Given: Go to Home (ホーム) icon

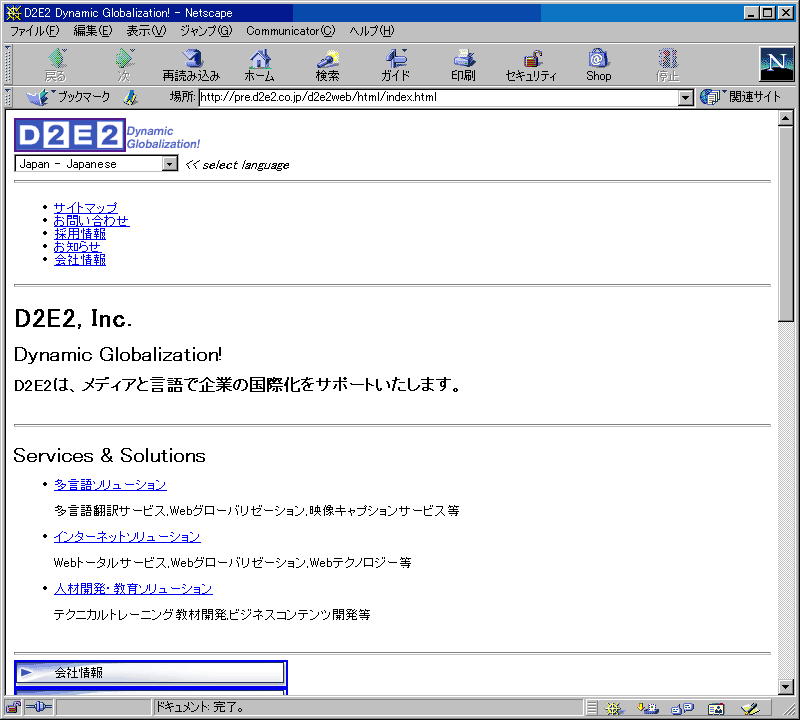Looking at the screenshot, I should [260, 64].
